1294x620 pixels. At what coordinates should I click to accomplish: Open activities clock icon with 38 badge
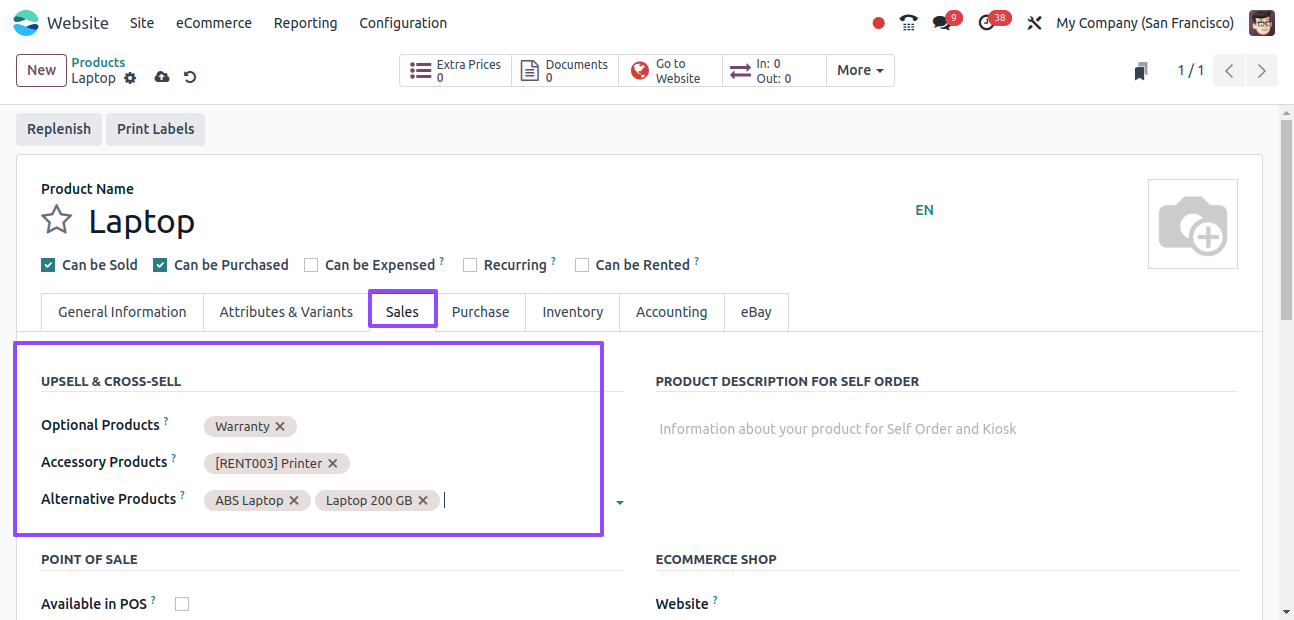(x=987, y=22)
